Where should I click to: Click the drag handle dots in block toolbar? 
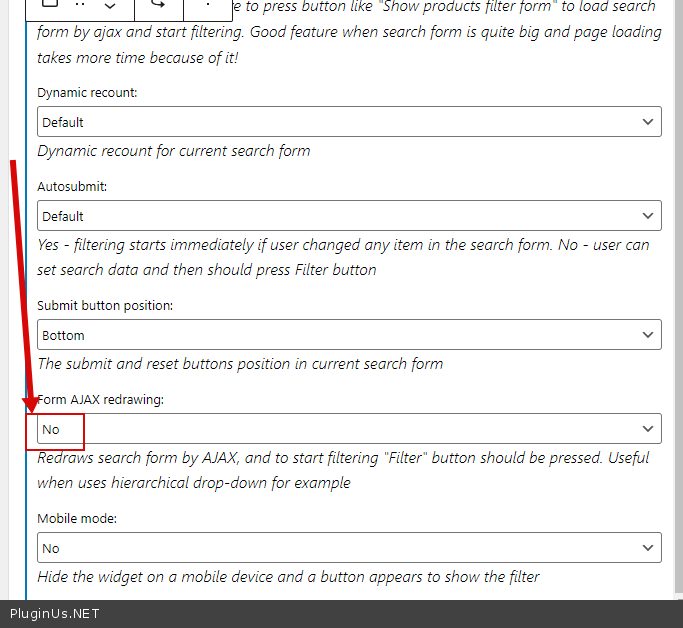click(82, 5)
